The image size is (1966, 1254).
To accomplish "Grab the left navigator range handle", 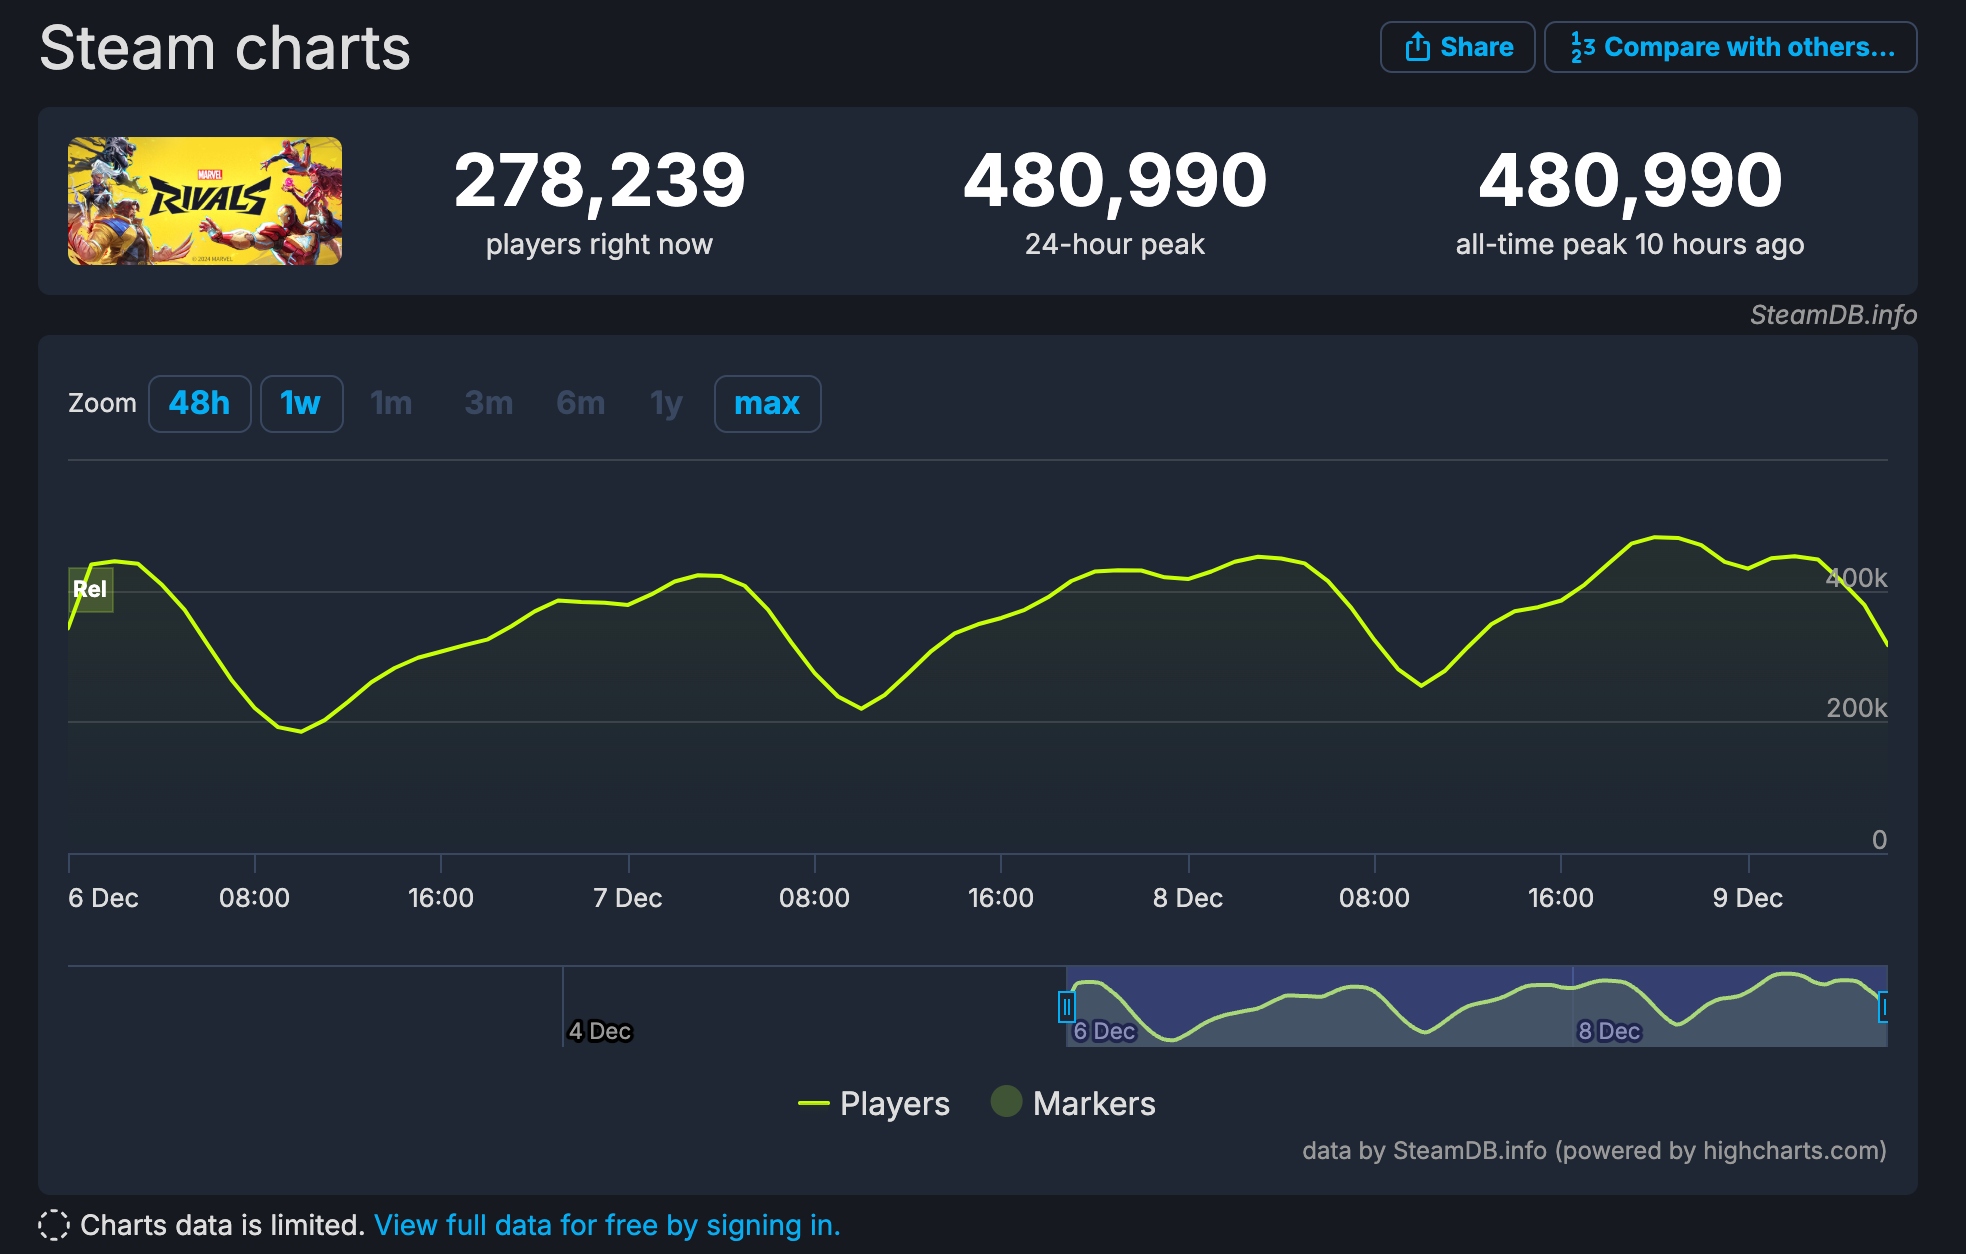I will pyautogui.click(x=1066, y=1006).
